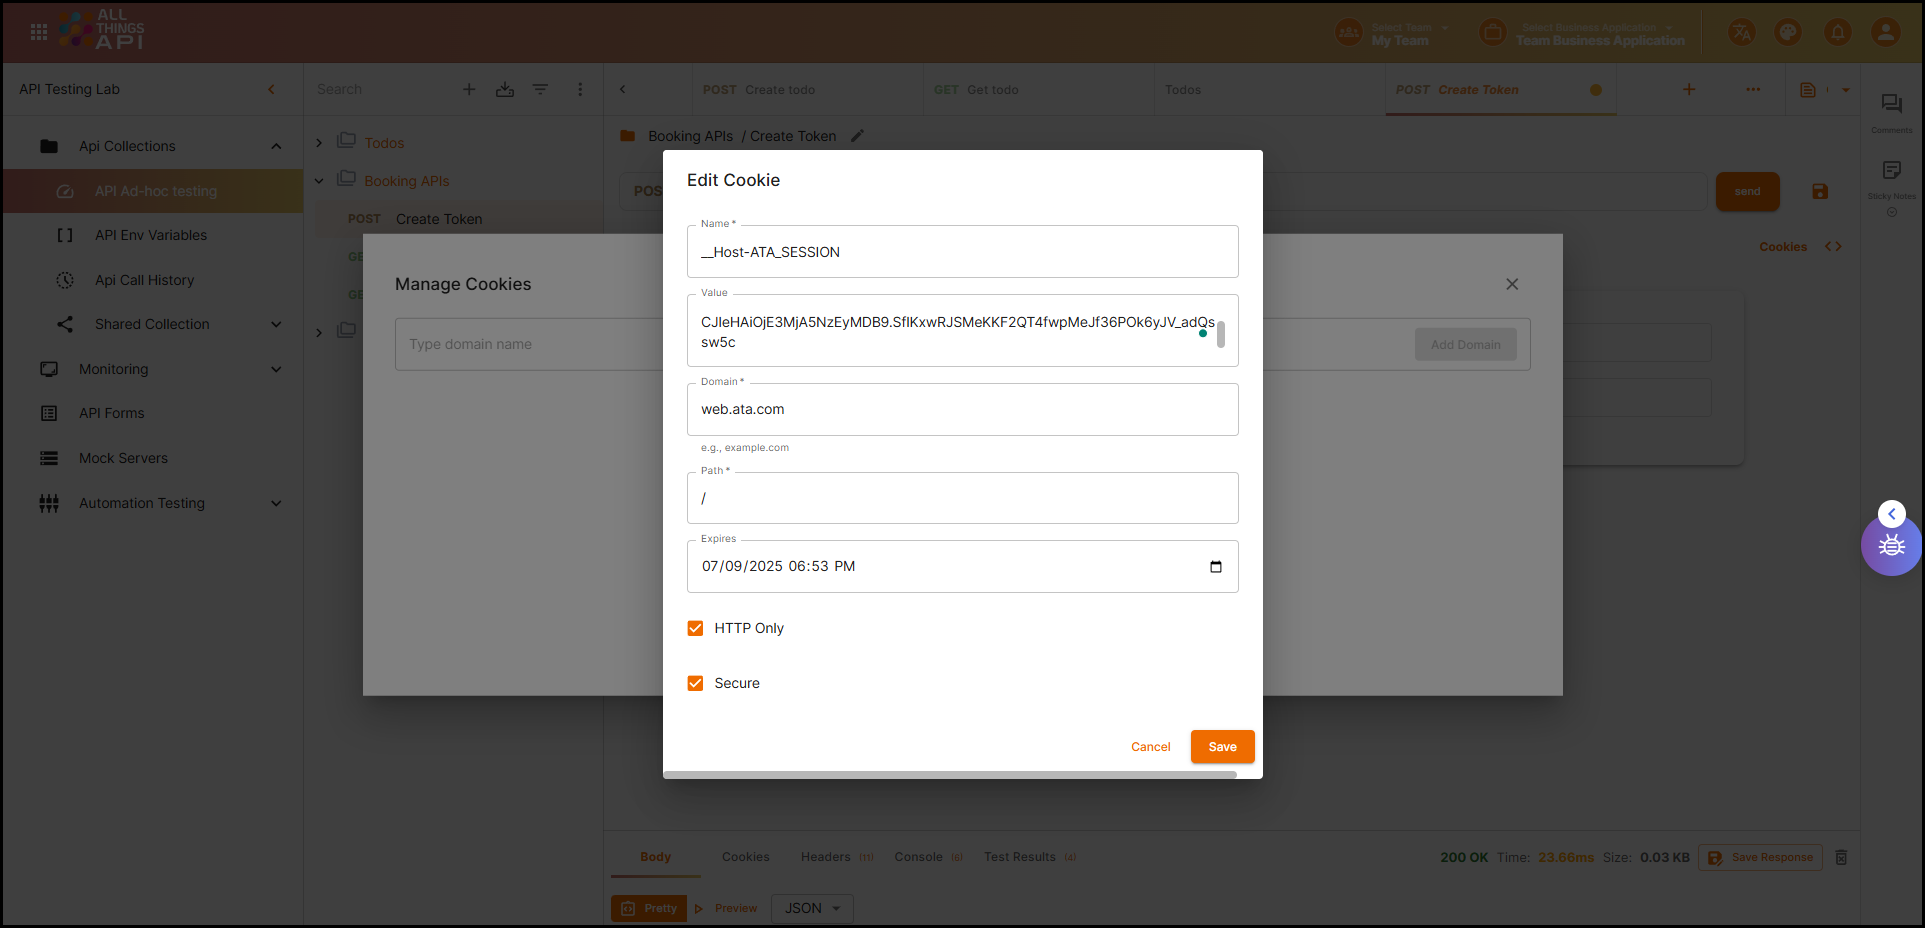Save the edited cookie
The height and width of the screenshot is (928, 1925).
coord(1221,746)
